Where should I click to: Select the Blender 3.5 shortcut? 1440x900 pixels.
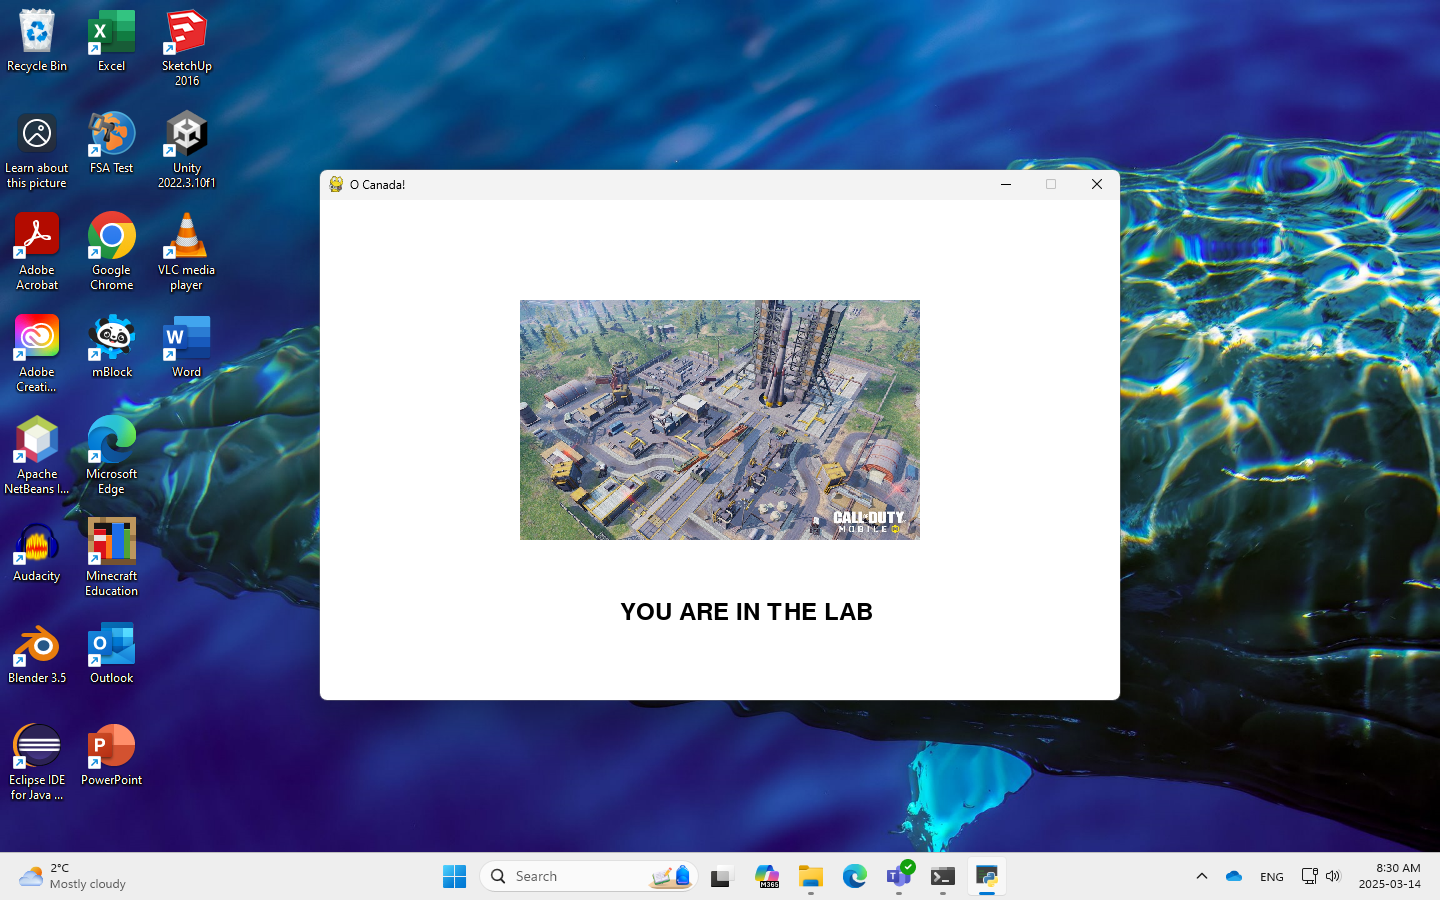pos(37,653)
